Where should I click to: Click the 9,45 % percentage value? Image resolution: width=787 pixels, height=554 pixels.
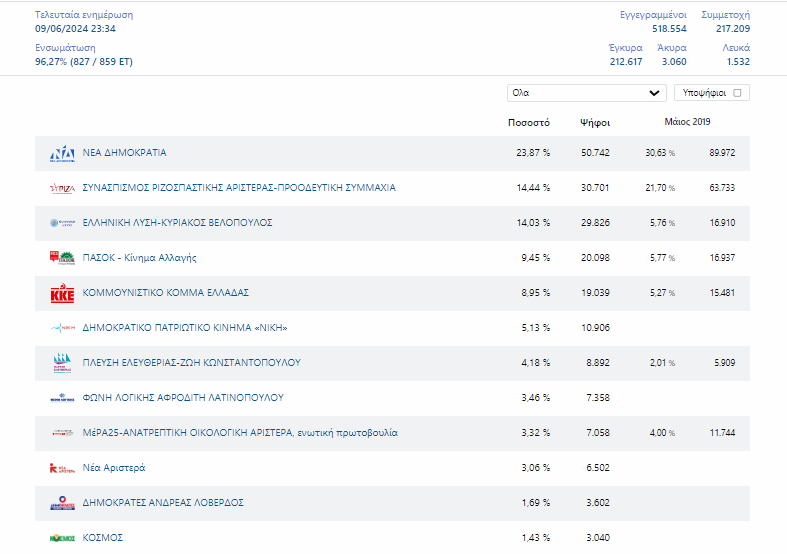click(536, 257)
